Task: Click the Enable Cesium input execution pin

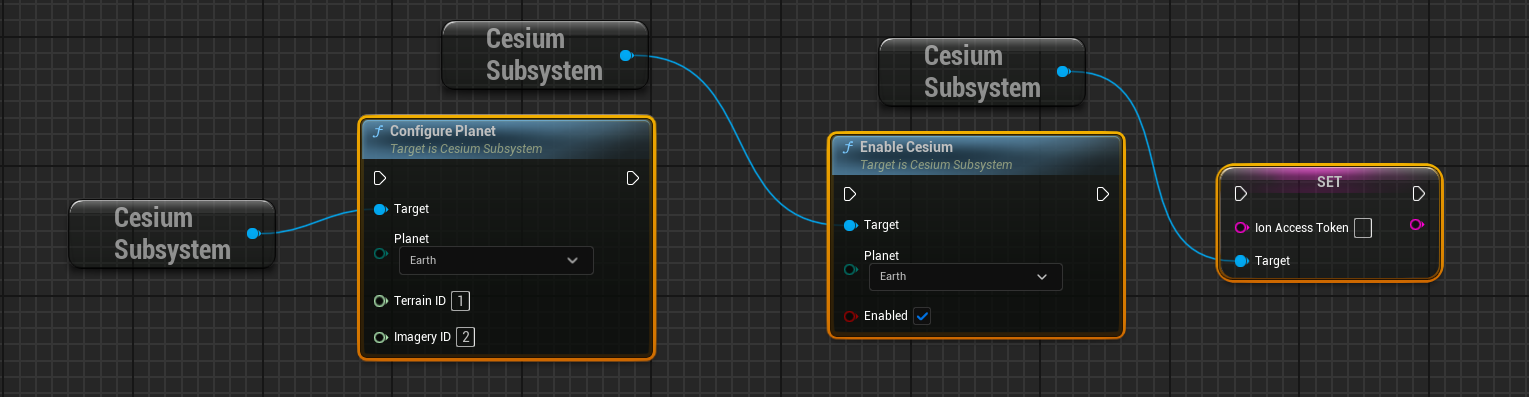Action: point(850,194)
